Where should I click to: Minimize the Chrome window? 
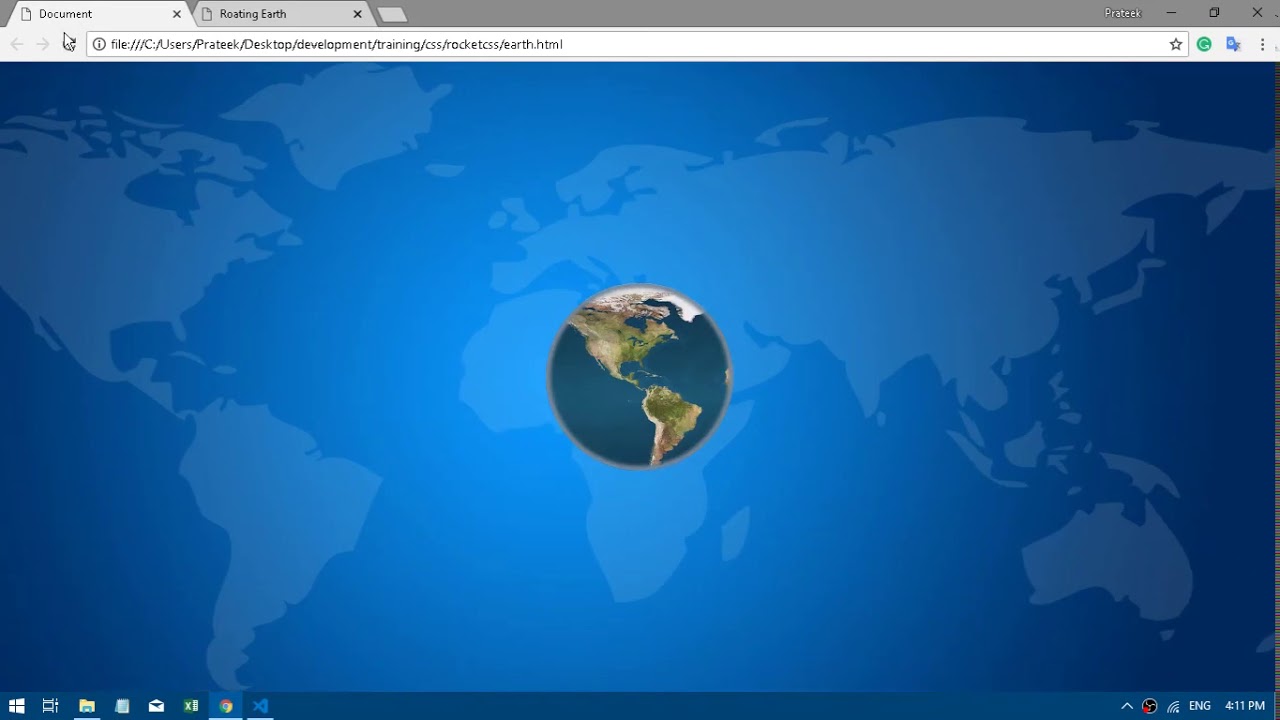tap(1171, 13)
